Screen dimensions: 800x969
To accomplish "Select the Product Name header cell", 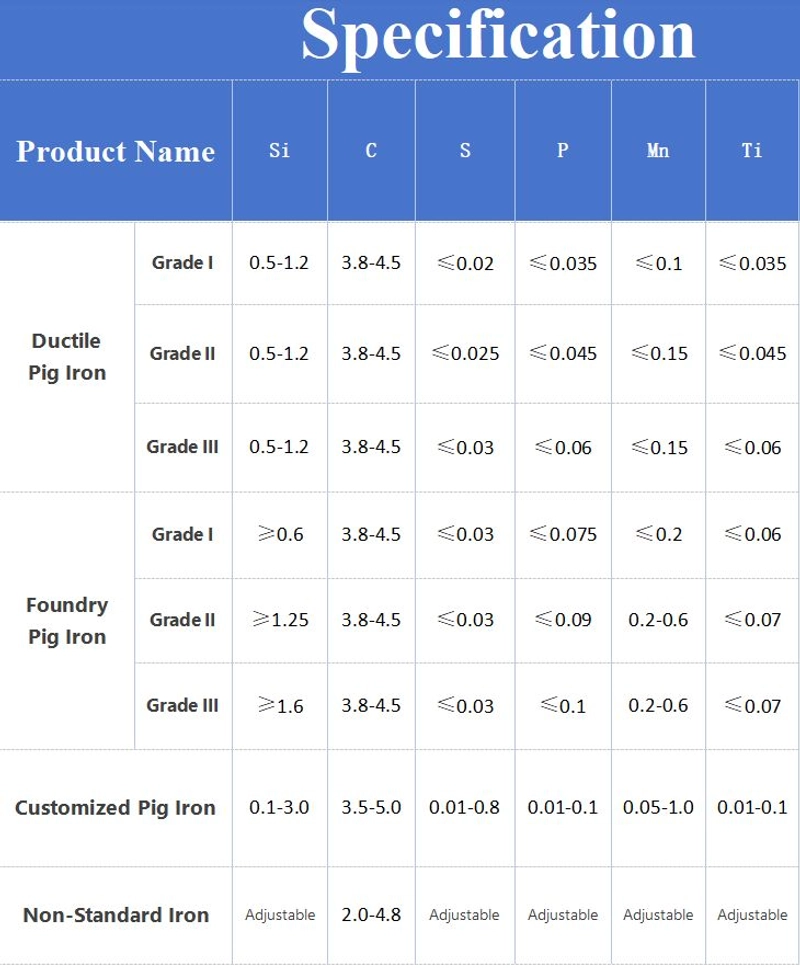I will (116, 151).
